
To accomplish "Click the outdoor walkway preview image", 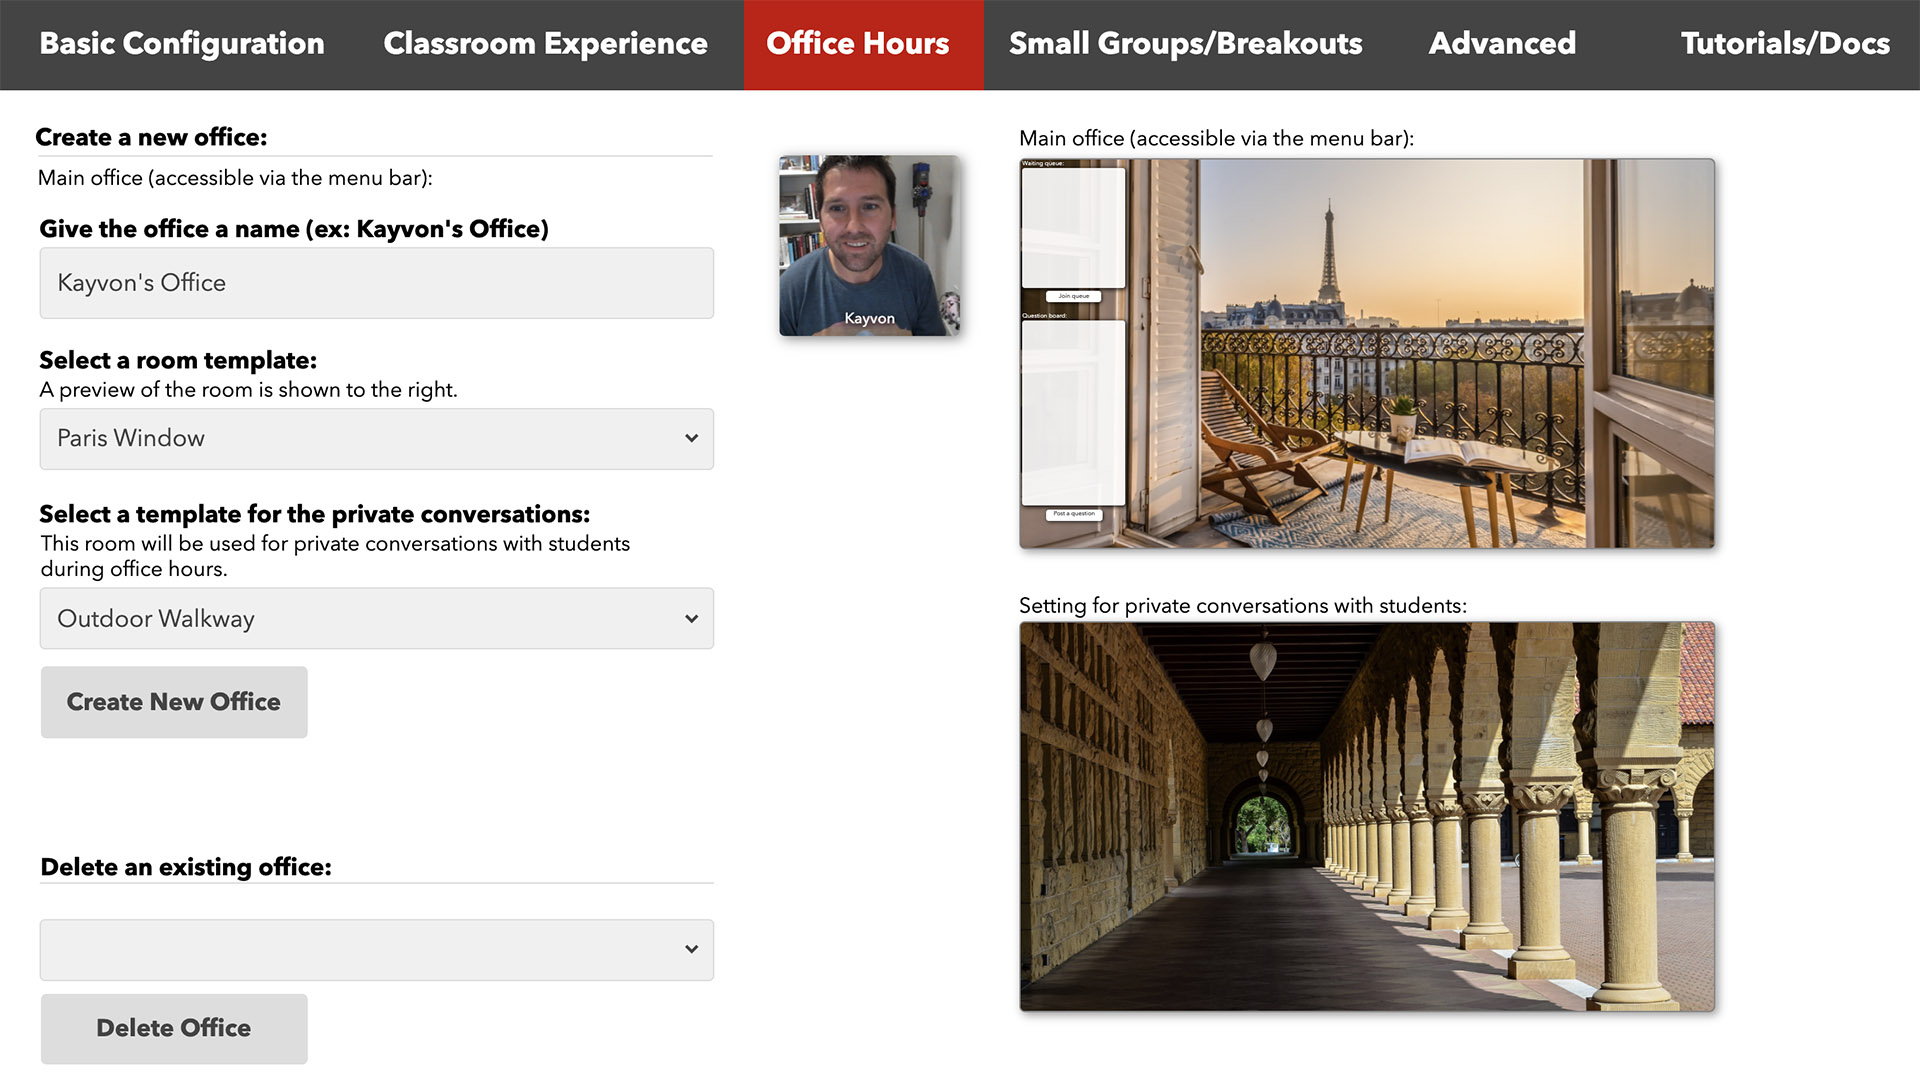I will 1367,817.
